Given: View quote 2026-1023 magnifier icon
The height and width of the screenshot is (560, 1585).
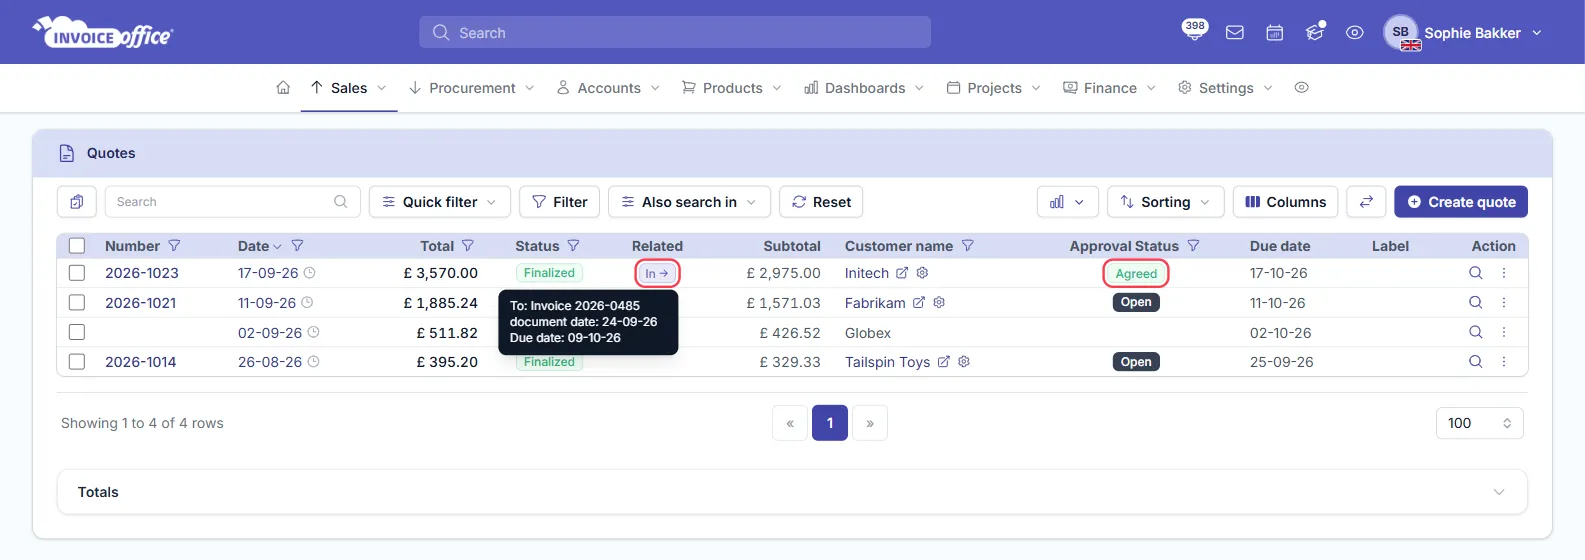Looking at the screenshot, I should click(x=1475, y=273).
